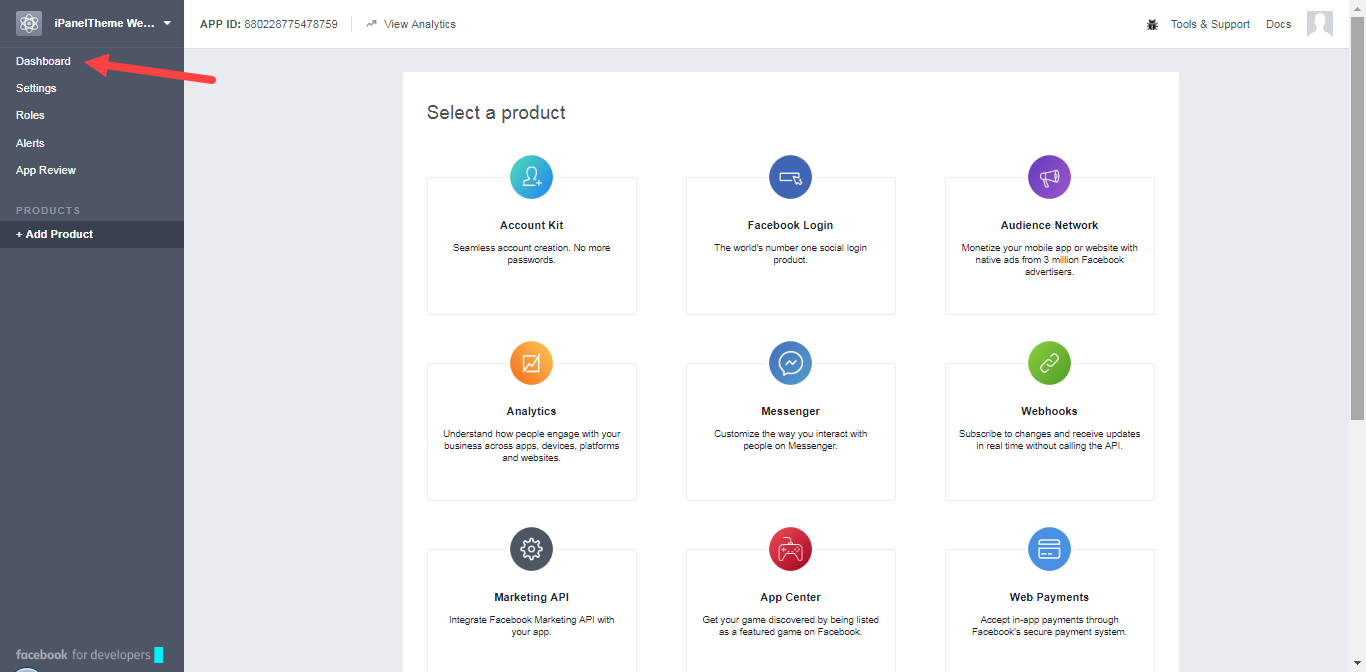1366x672 pixels.
Task: Click 'Monetize your mobile app' description text
Action: (x=1049, y=260)
